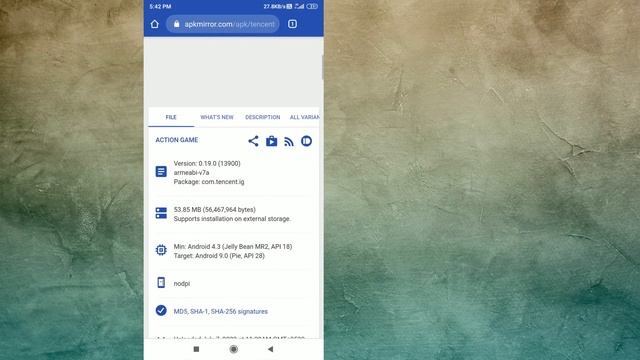Screen dimensions: 640x360
Task: Click 'armeabi-v7a' architecture text
Action: 191,173
